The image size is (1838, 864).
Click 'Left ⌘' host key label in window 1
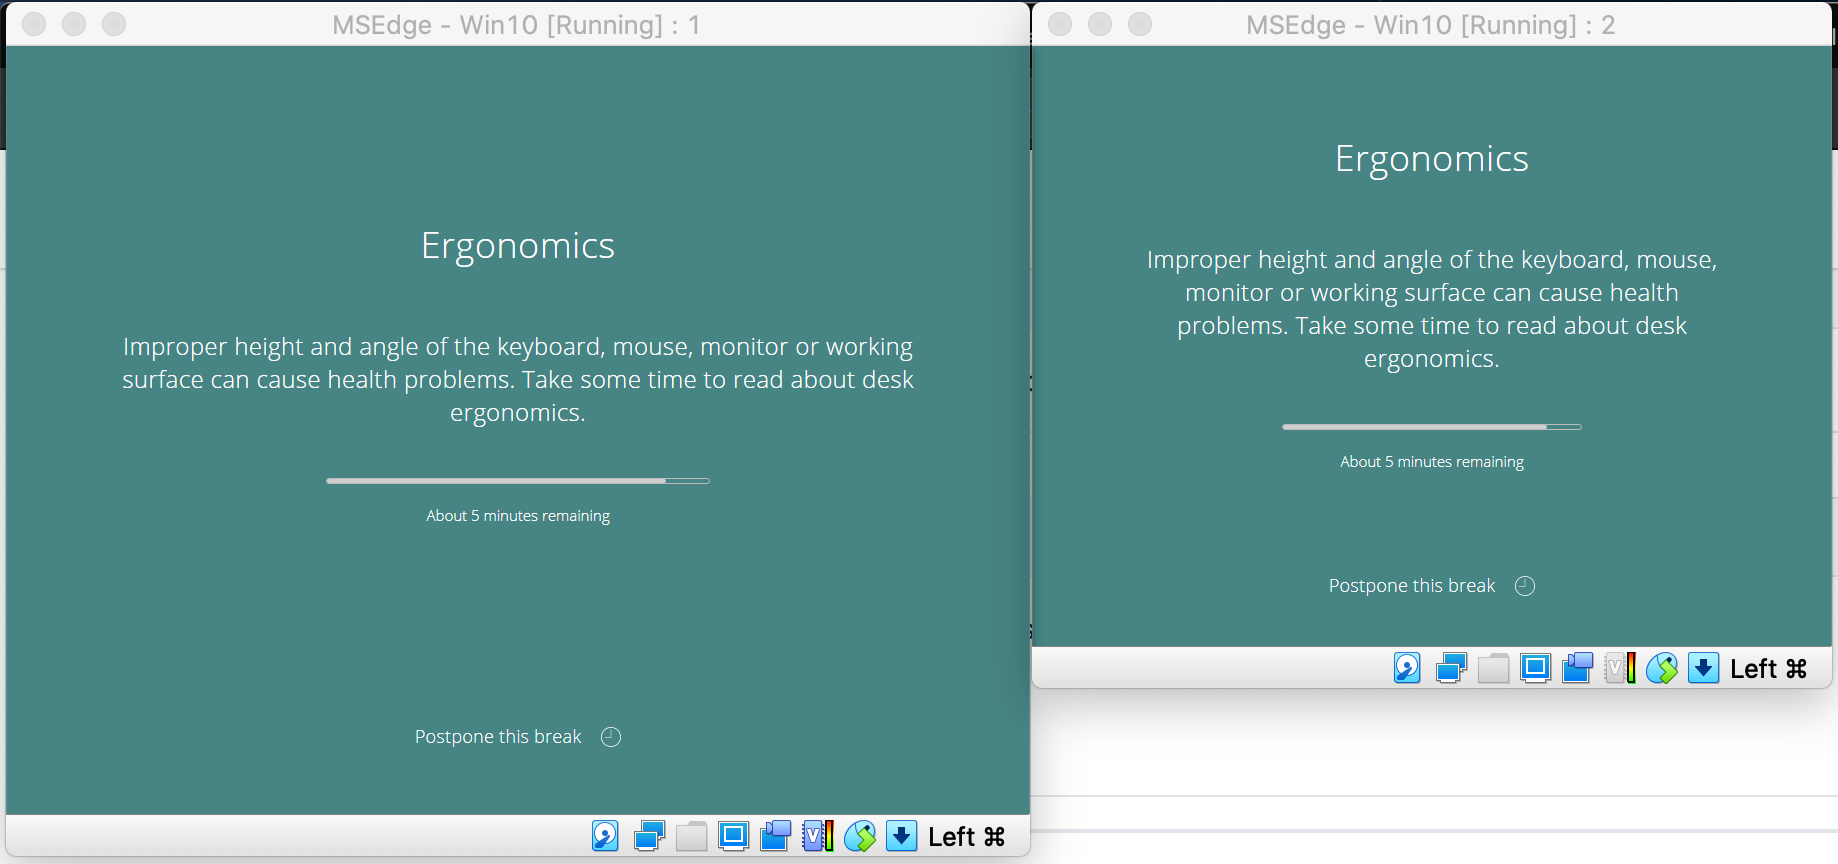[x=966, y=837]
